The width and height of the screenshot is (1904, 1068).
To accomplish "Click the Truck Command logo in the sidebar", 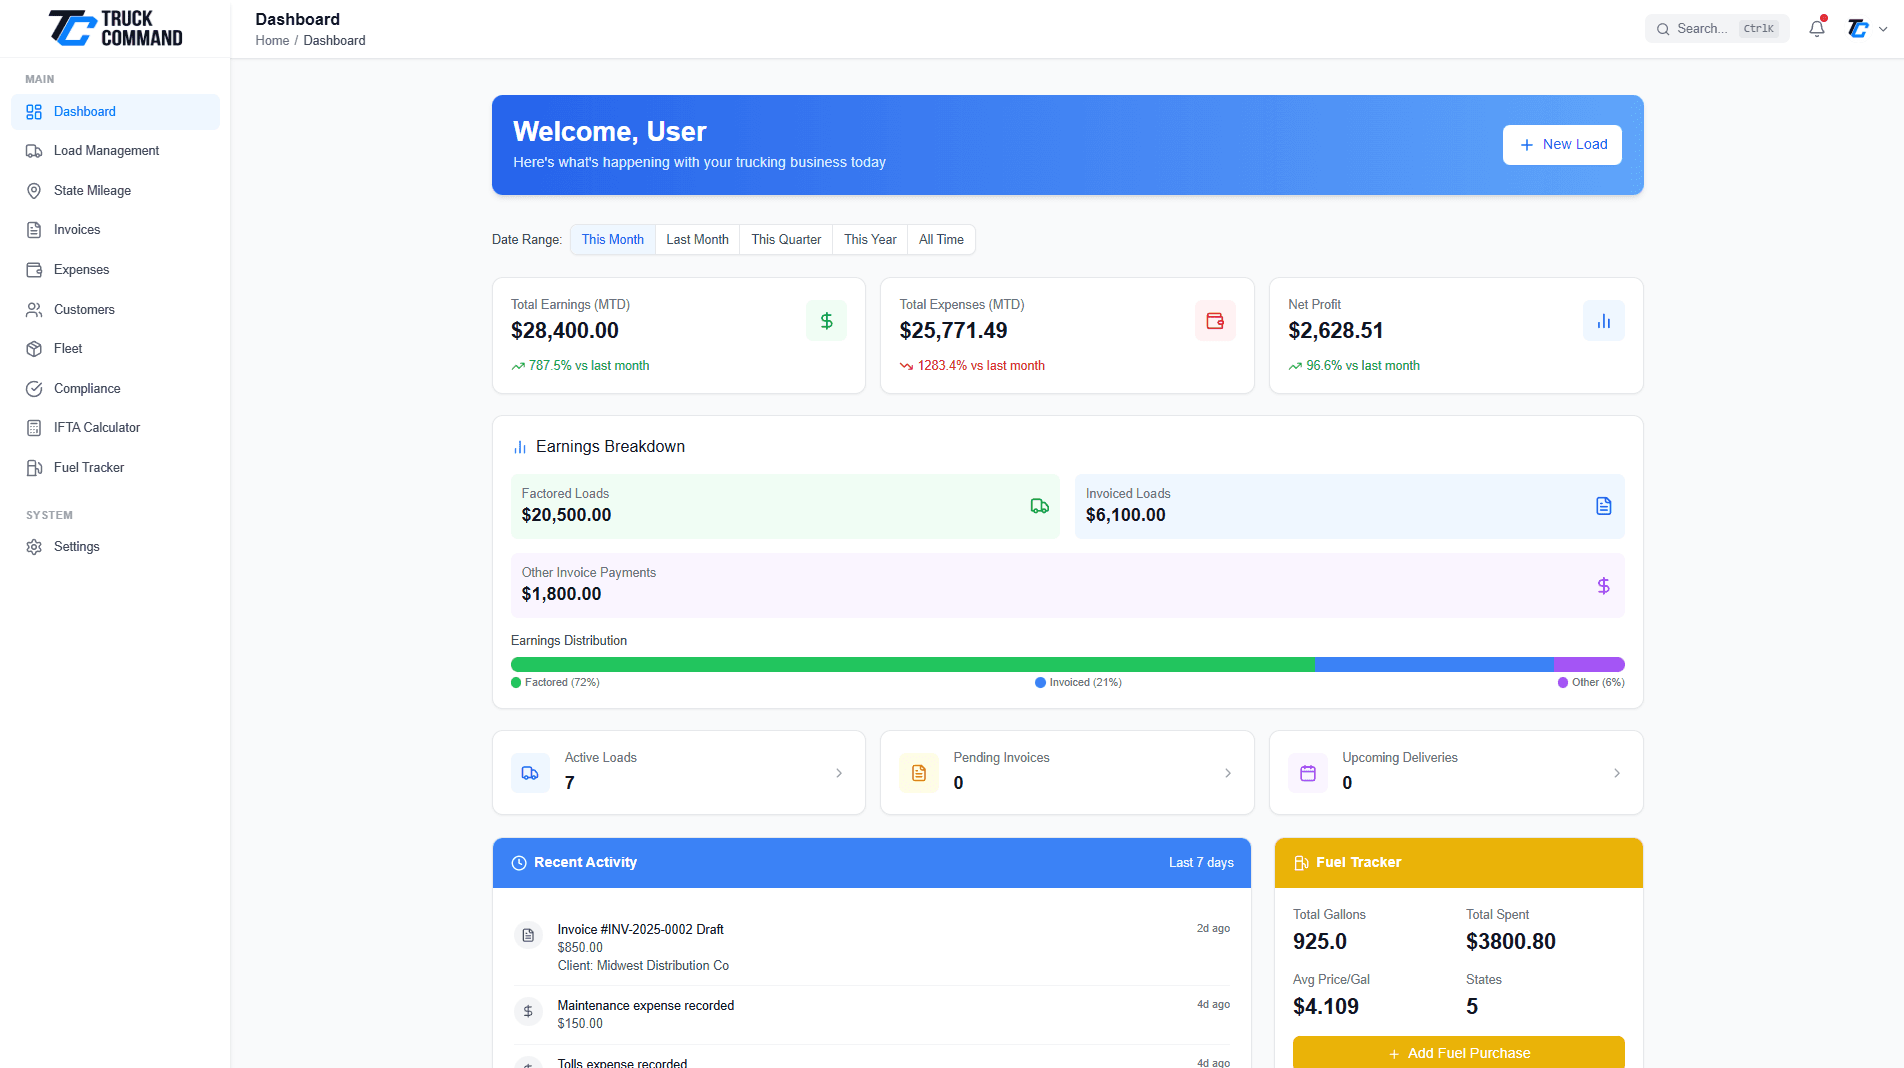I will click(x=116, y=28).
